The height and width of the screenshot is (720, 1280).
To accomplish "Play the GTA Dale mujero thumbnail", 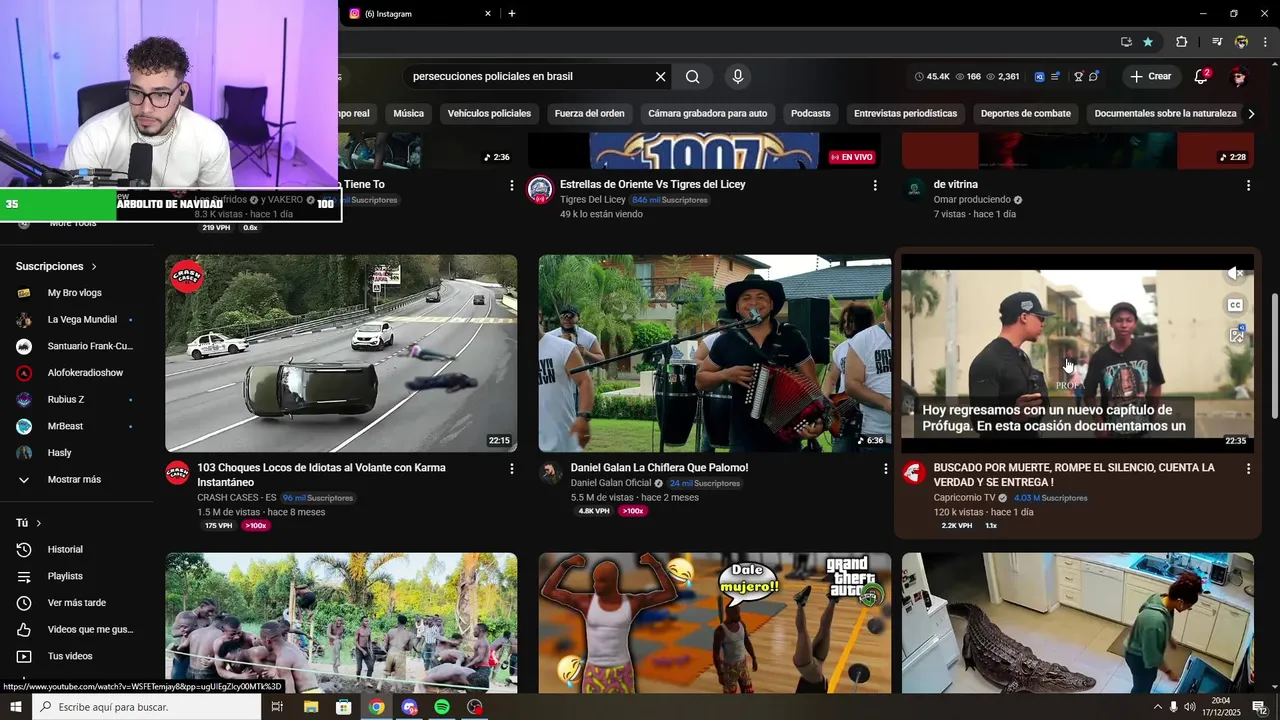I will (714, 623).
